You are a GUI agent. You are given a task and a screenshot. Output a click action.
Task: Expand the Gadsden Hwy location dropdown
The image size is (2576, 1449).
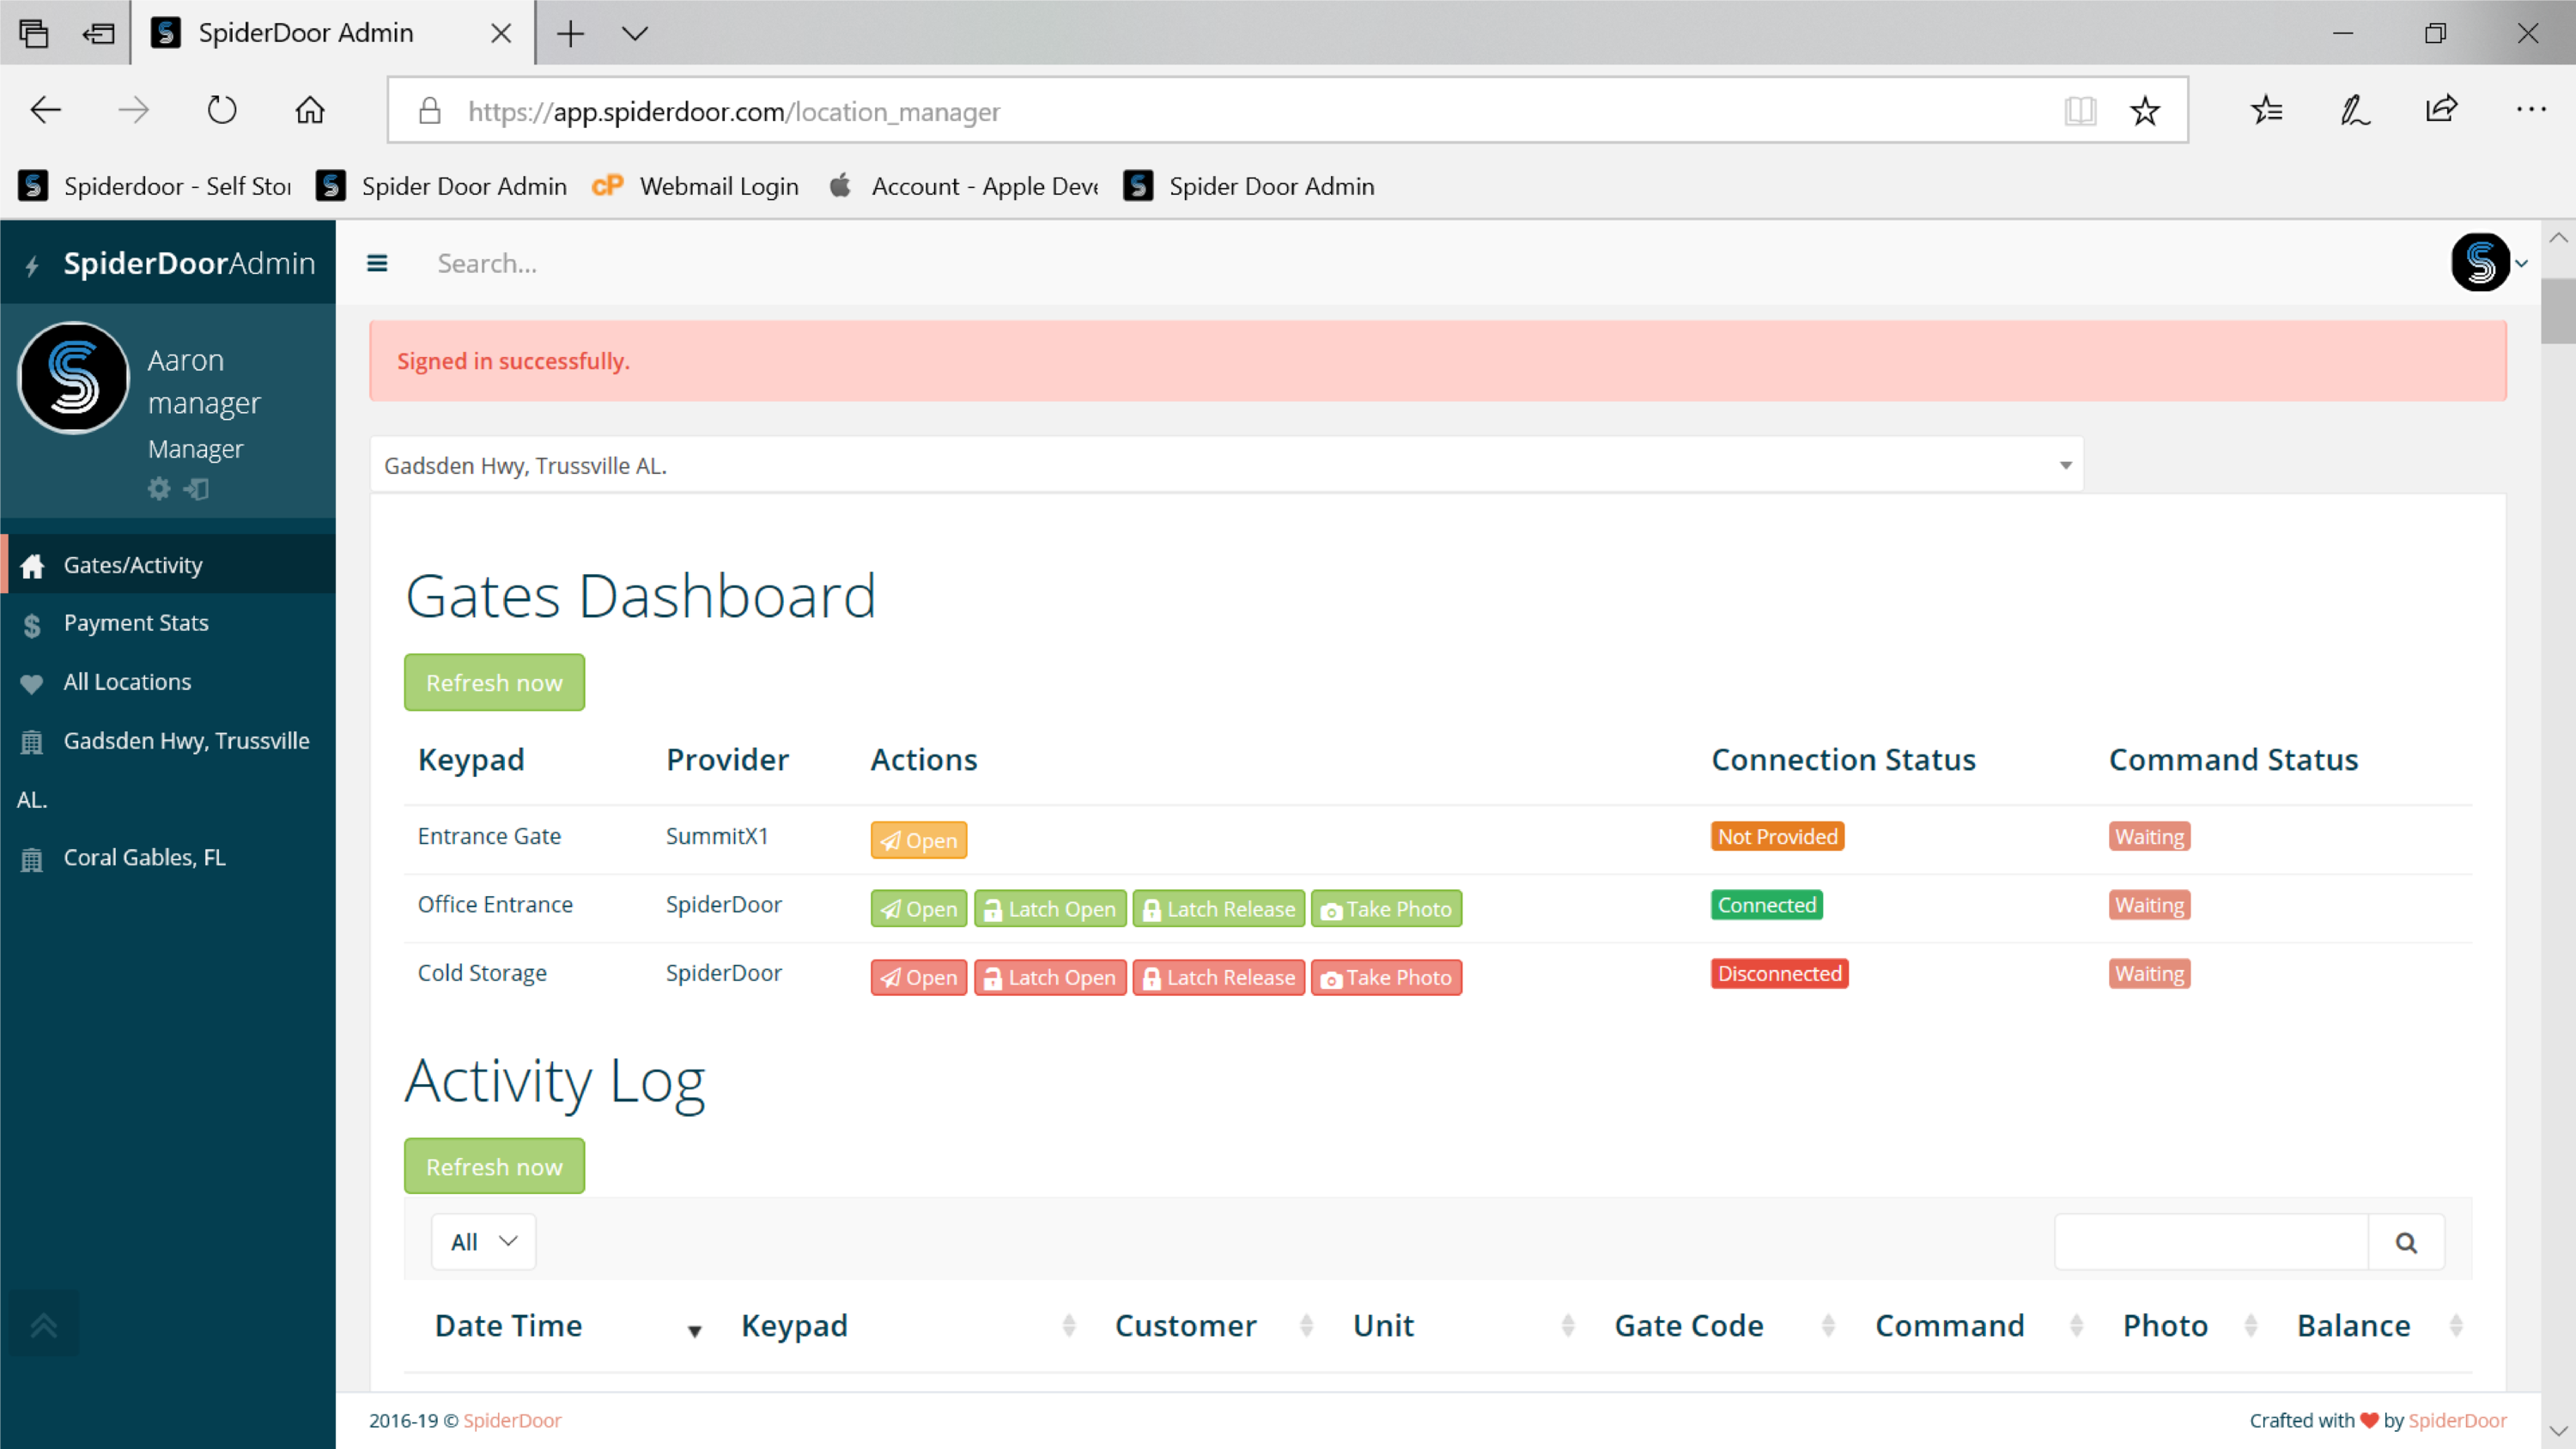(1227, 465)
